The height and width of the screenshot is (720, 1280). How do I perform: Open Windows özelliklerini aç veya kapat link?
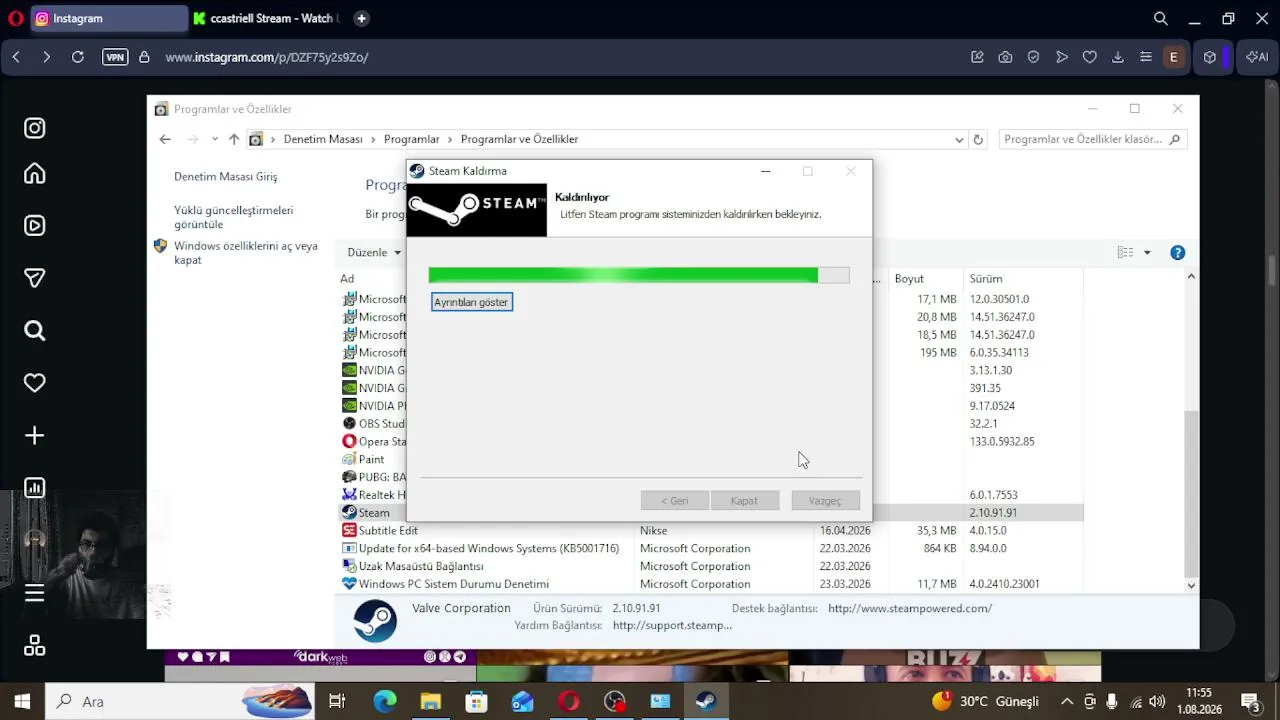246,253
